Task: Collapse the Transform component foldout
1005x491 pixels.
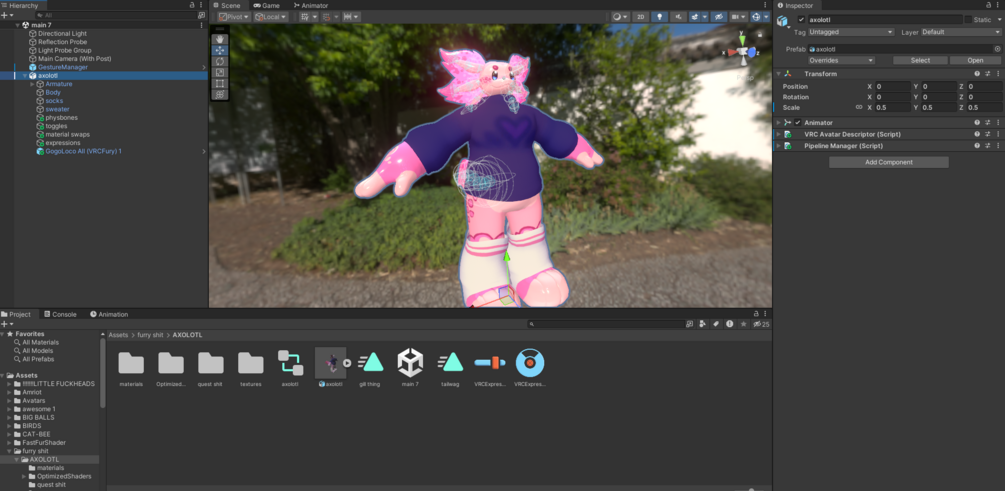Action: (x=779, y=74)
